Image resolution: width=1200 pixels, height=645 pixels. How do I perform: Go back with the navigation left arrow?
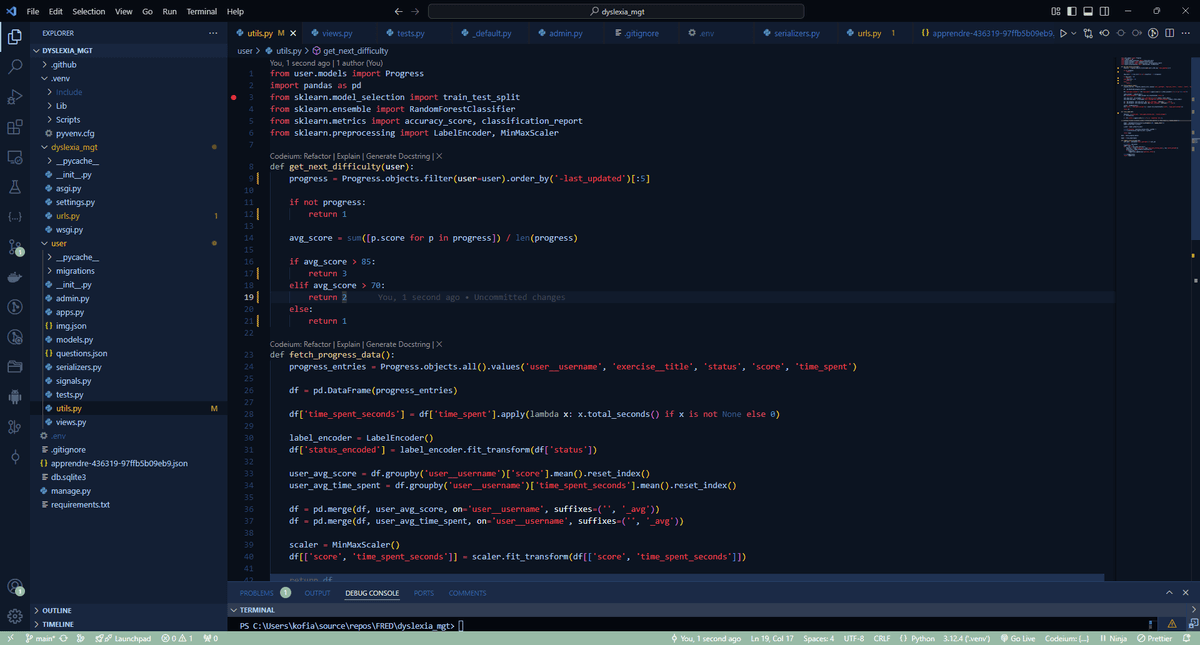point(399,11)
